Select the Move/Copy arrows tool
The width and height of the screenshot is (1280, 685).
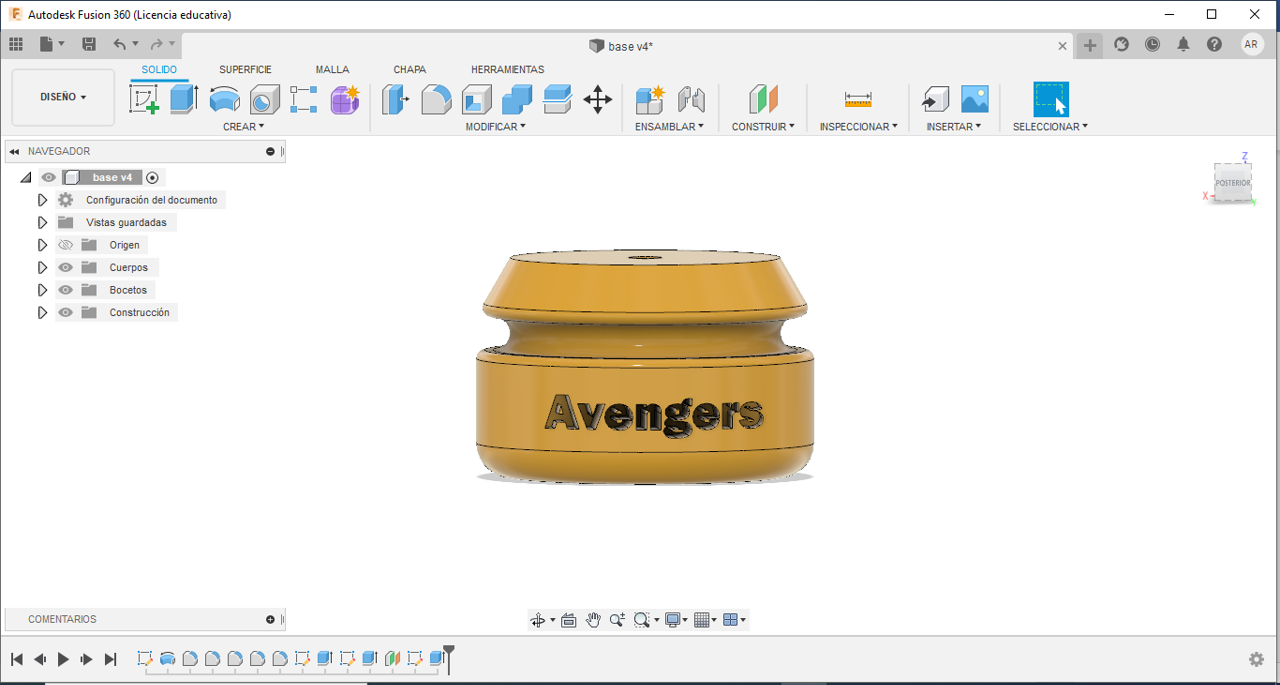pyautogui.click(x=598, y=99)
